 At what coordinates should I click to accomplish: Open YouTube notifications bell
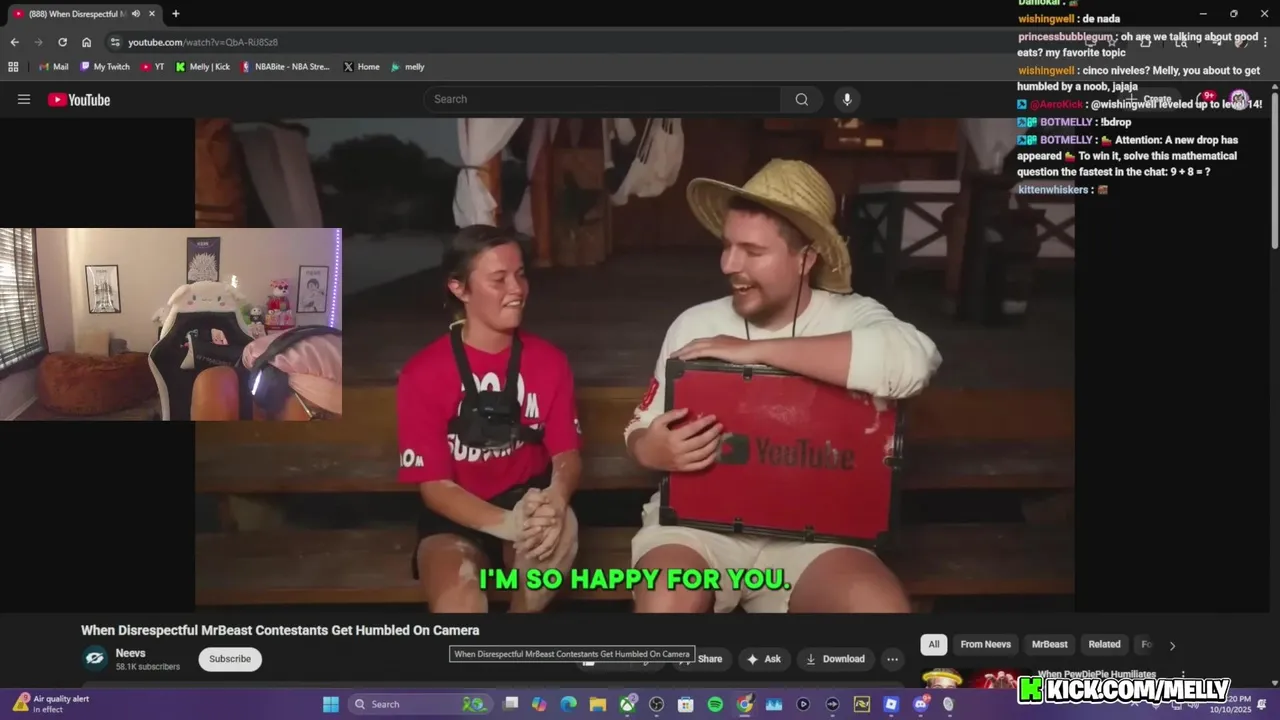tap(1205, 99)
